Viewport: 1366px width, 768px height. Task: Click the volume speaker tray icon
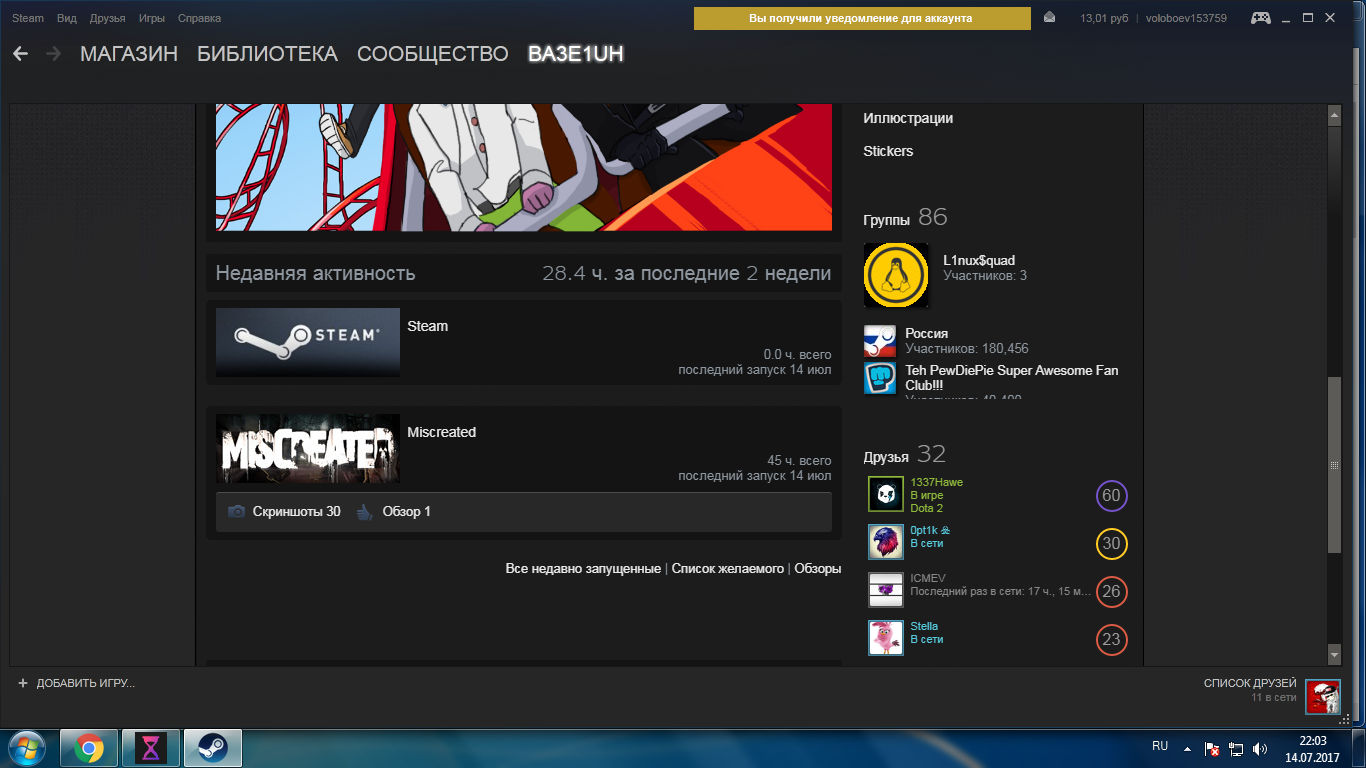[x=1259, y=748]
